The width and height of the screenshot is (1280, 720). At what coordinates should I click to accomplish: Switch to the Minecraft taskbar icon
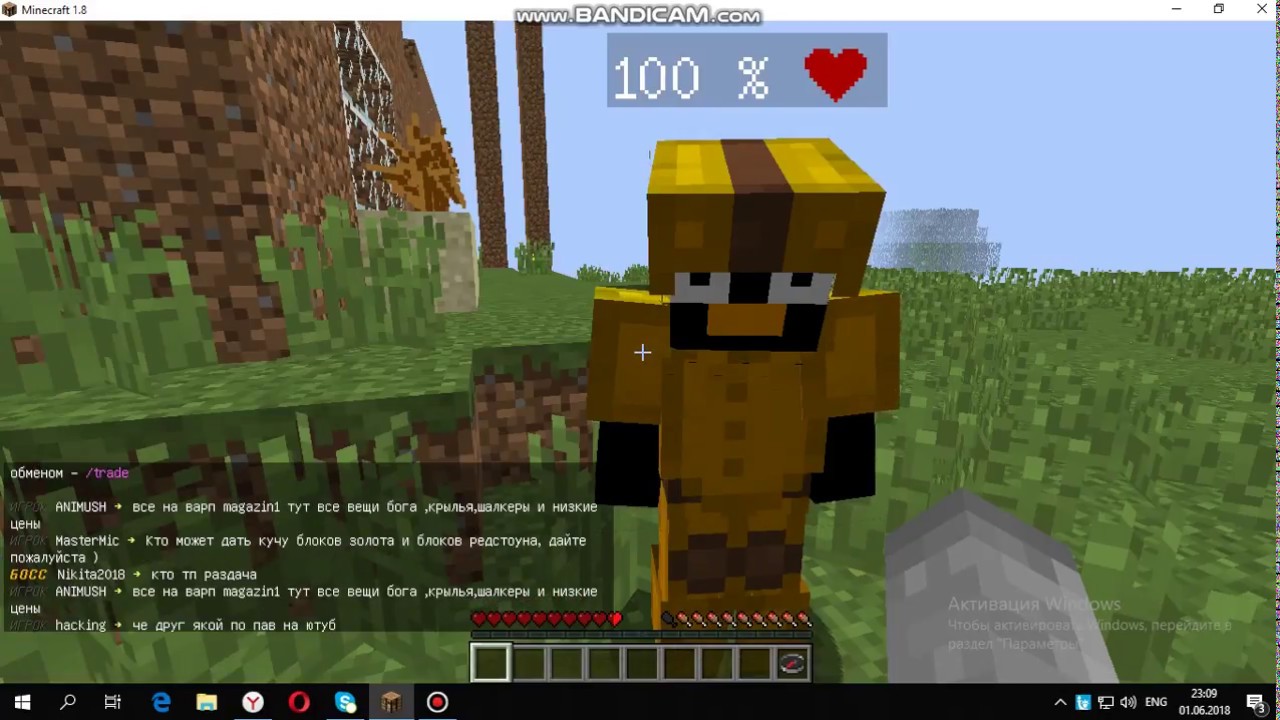point(391,702)
